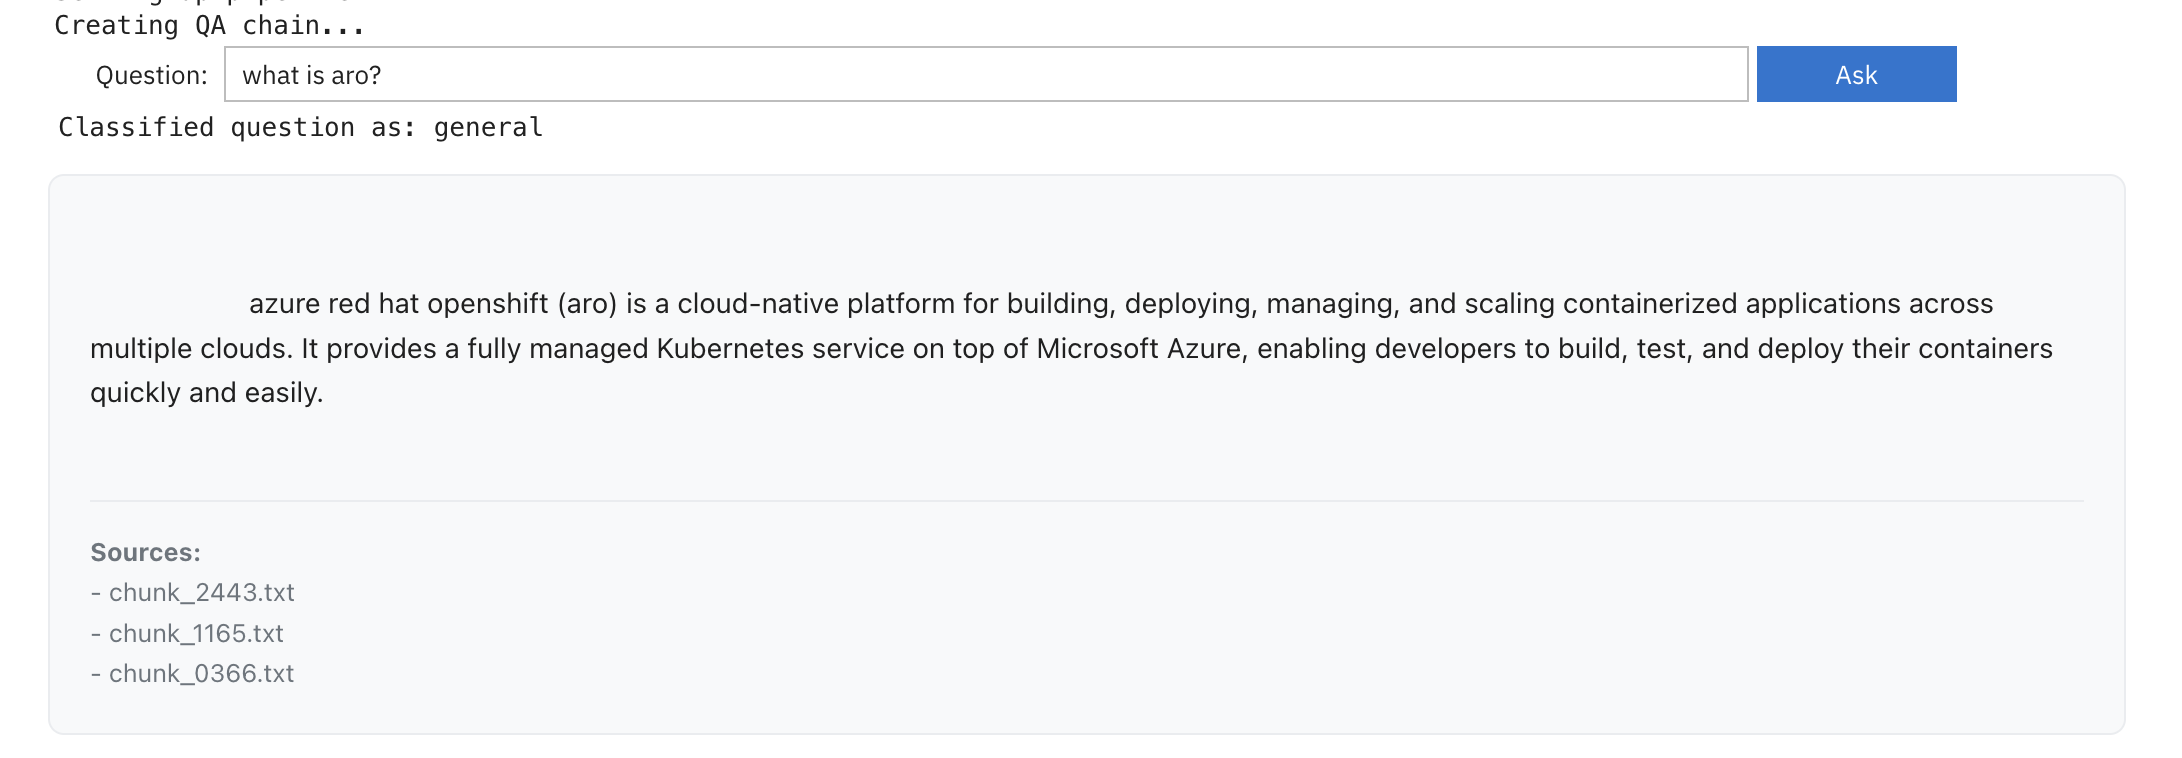Screen dimensions: 2182x758
Task: Focus the Question input field
Action: coord(1000,74)
